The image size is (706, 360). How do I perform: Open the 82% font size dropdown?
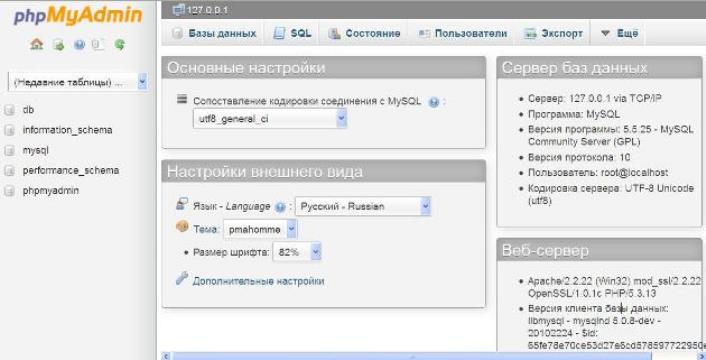tap(297, 252)
